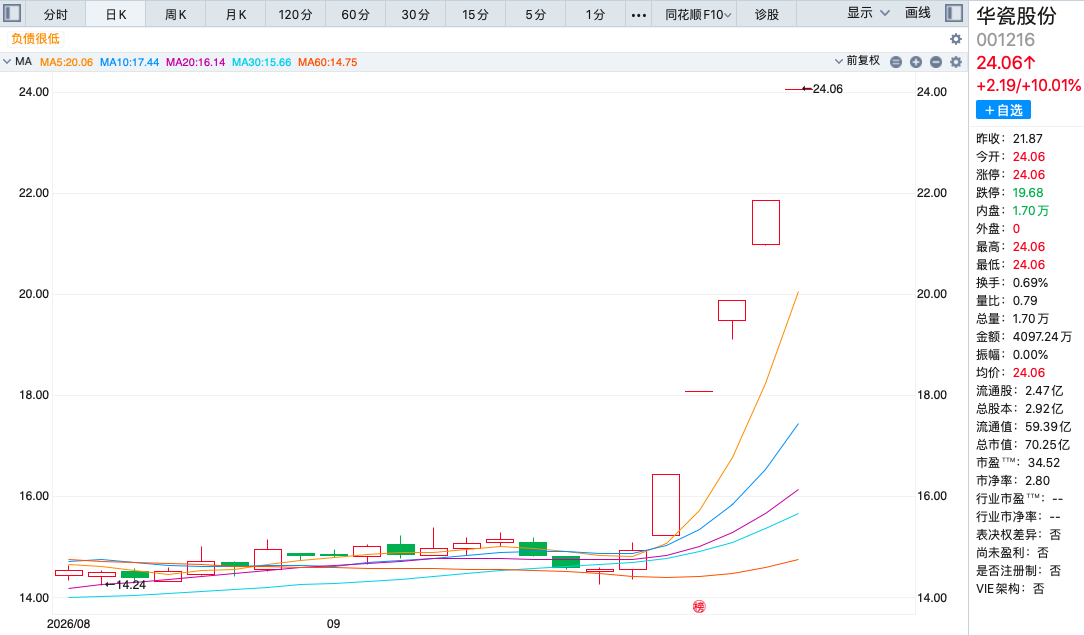
Task: Click the 金额 value 4097.24万
Action: pyautogui.click(x=1042, y=337)
